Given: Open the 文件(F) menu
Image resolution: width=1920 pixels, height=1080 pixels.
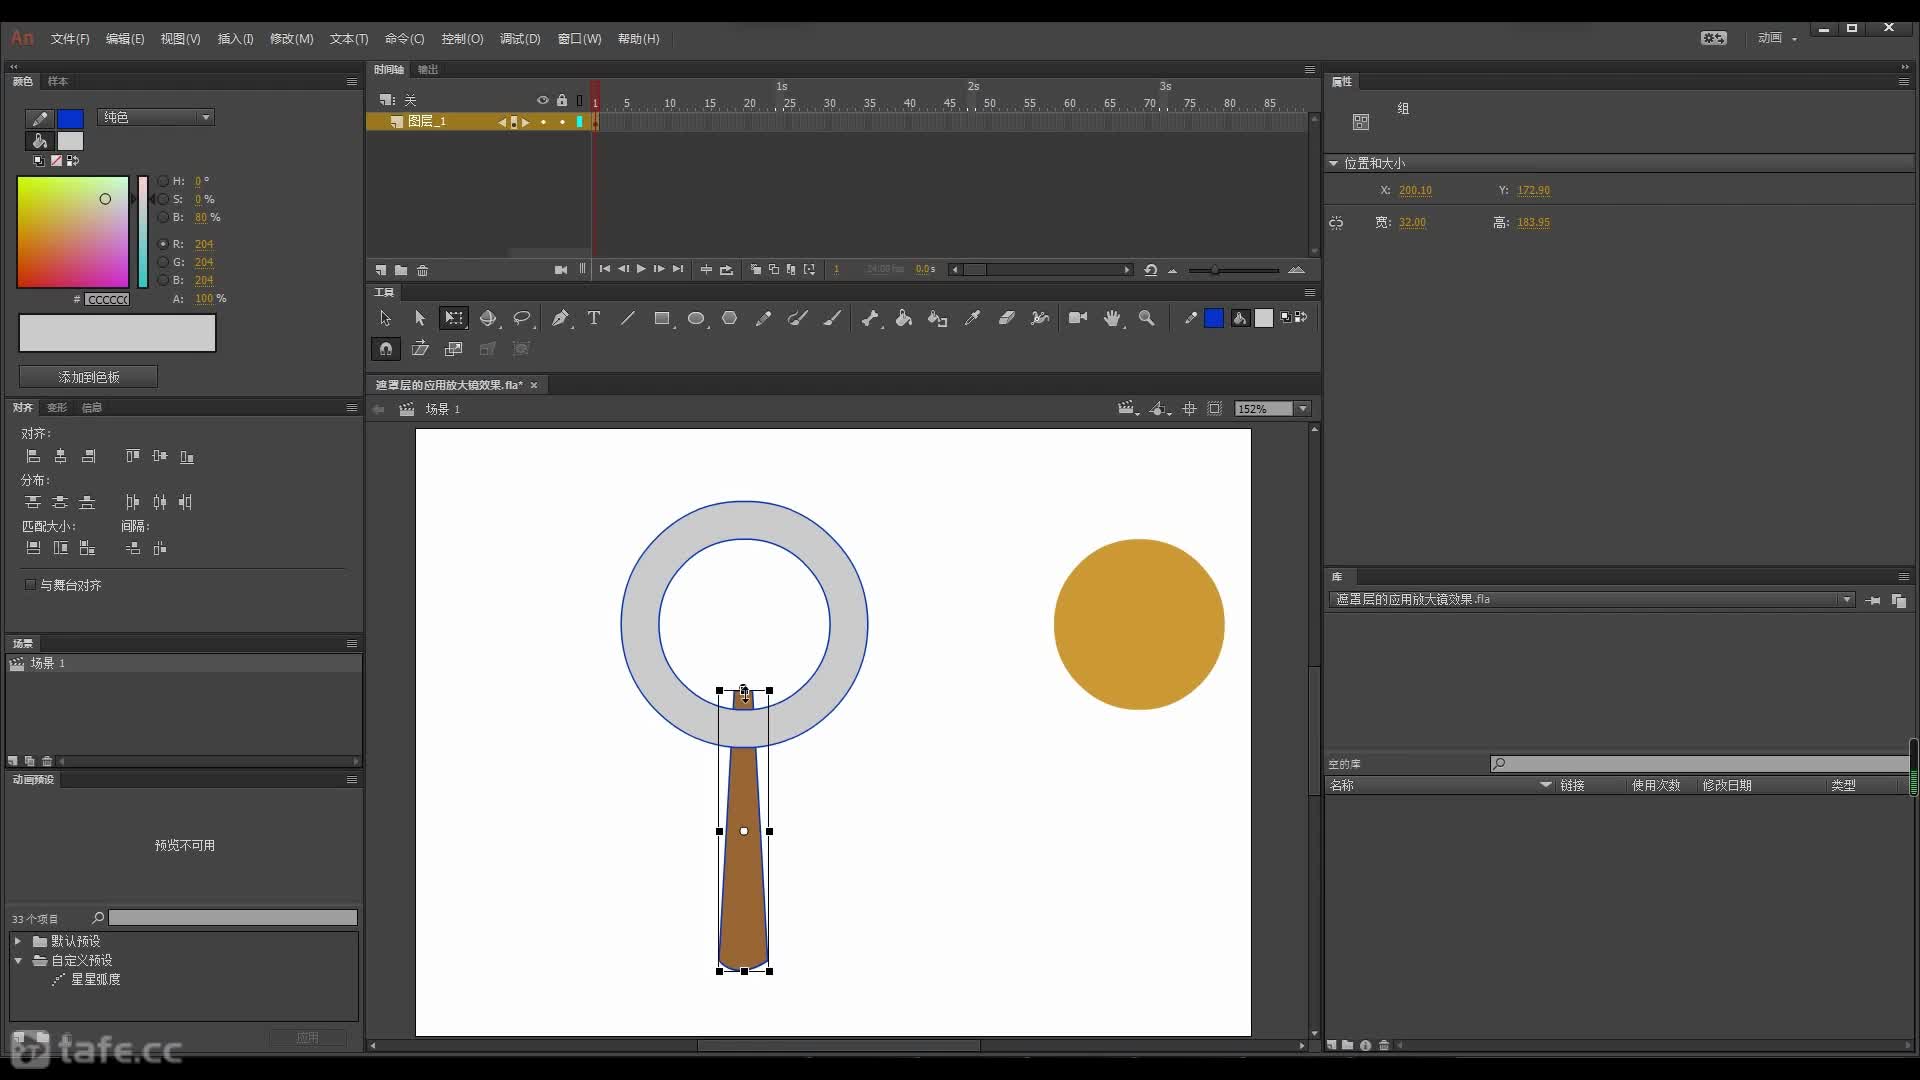Looking at the screenshot, I should (x=70, y=39).
